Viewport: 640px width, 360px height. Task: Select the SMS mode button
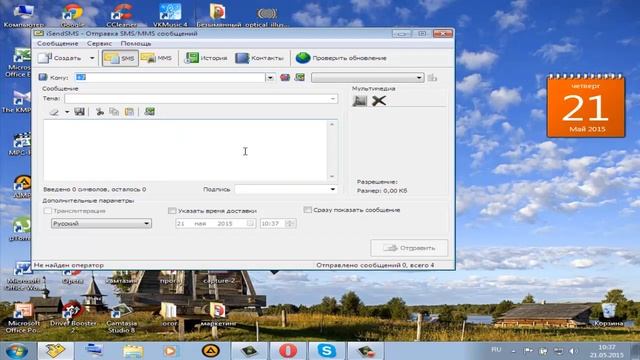coord(120,58)
